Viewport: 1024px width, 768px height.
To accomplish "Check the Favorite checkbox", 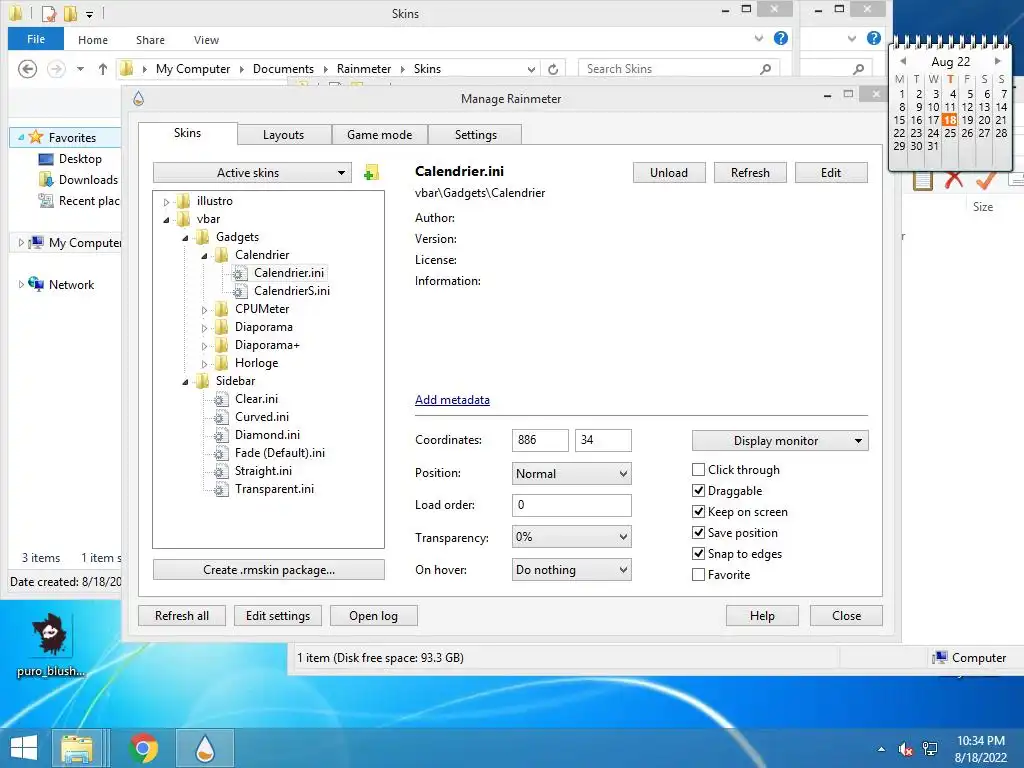I will [x=698, y=575].
